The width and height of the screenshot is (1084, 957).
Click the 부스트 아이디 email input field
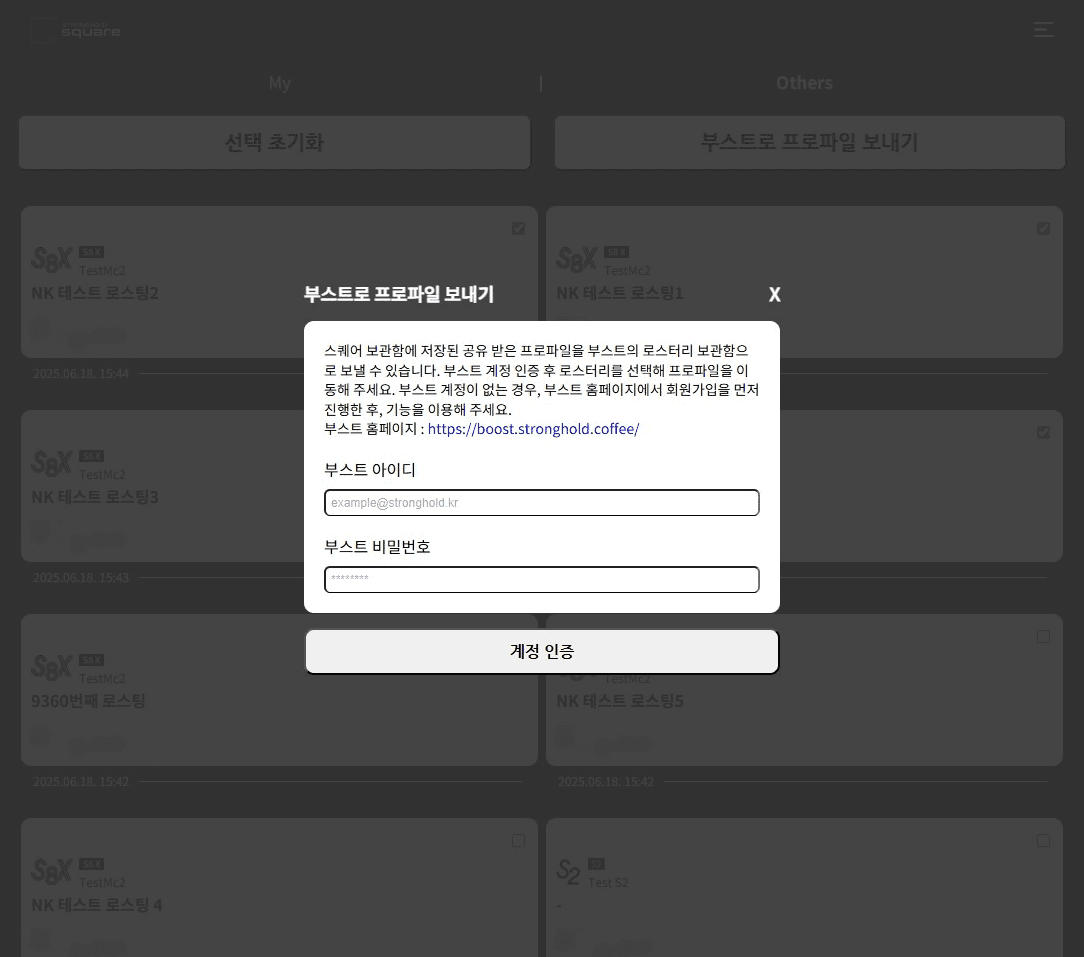pos(542,503)
